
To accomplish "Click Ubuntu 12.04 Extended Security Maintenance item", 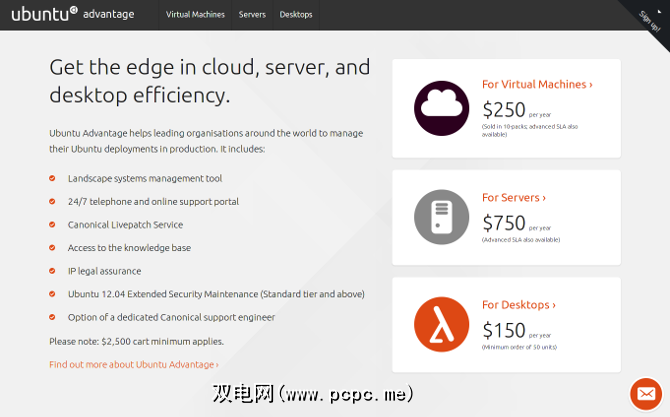I will pos(216,294).
